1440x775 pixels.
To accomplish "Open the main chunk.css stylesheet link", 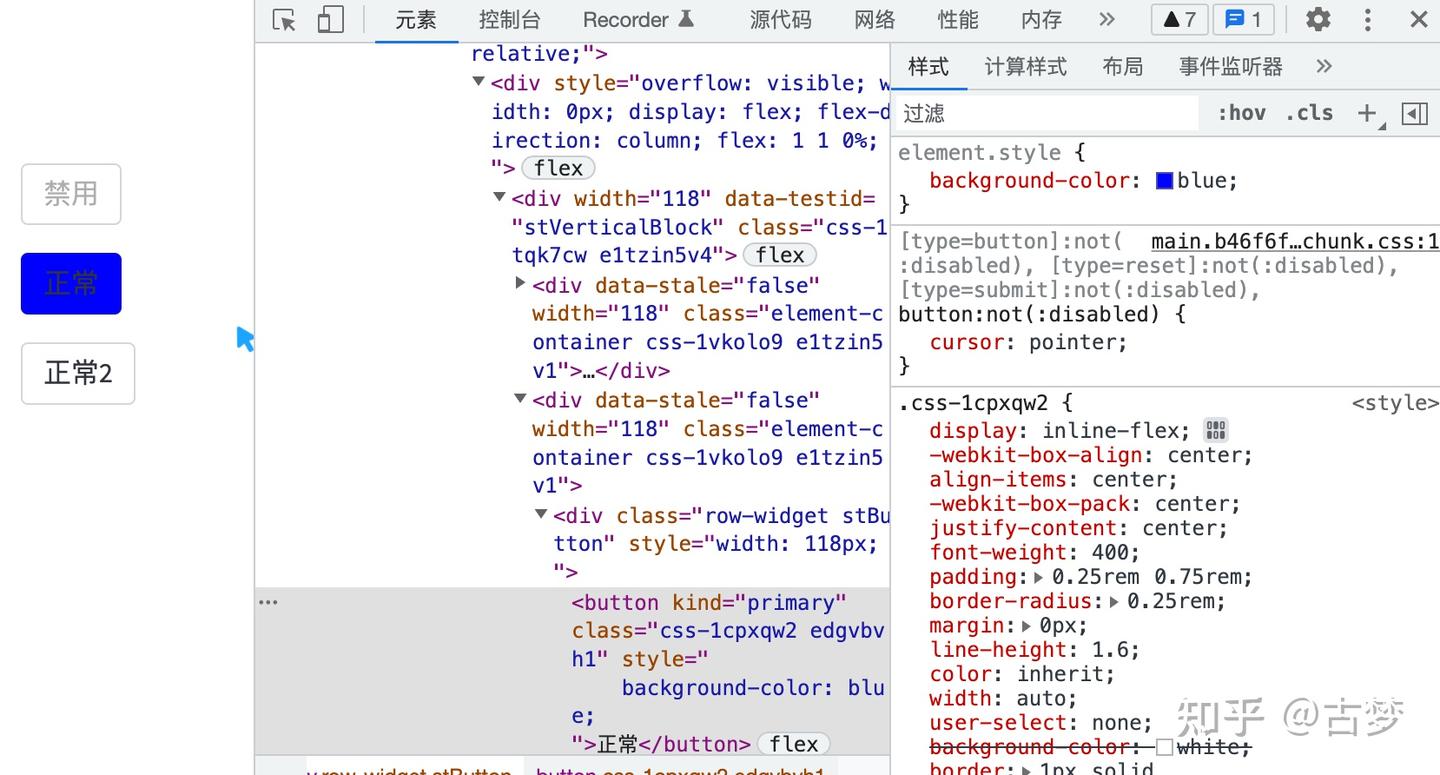I will click(1290, 241).
